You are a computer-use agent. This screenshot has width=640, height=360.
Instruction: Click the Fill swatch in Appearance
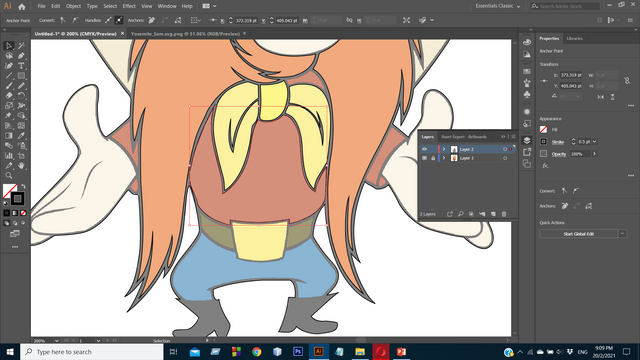pyautogui.click(x=543, y=129)
